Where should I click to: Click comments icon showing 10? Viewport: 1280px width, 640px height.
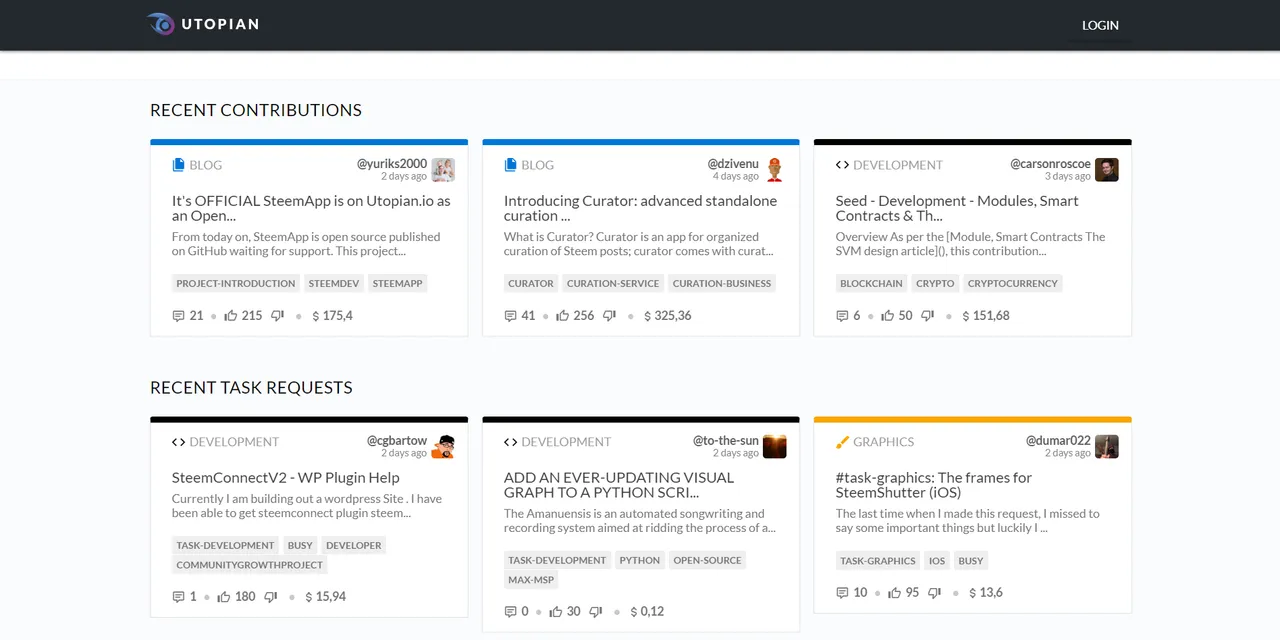point(842,593)
